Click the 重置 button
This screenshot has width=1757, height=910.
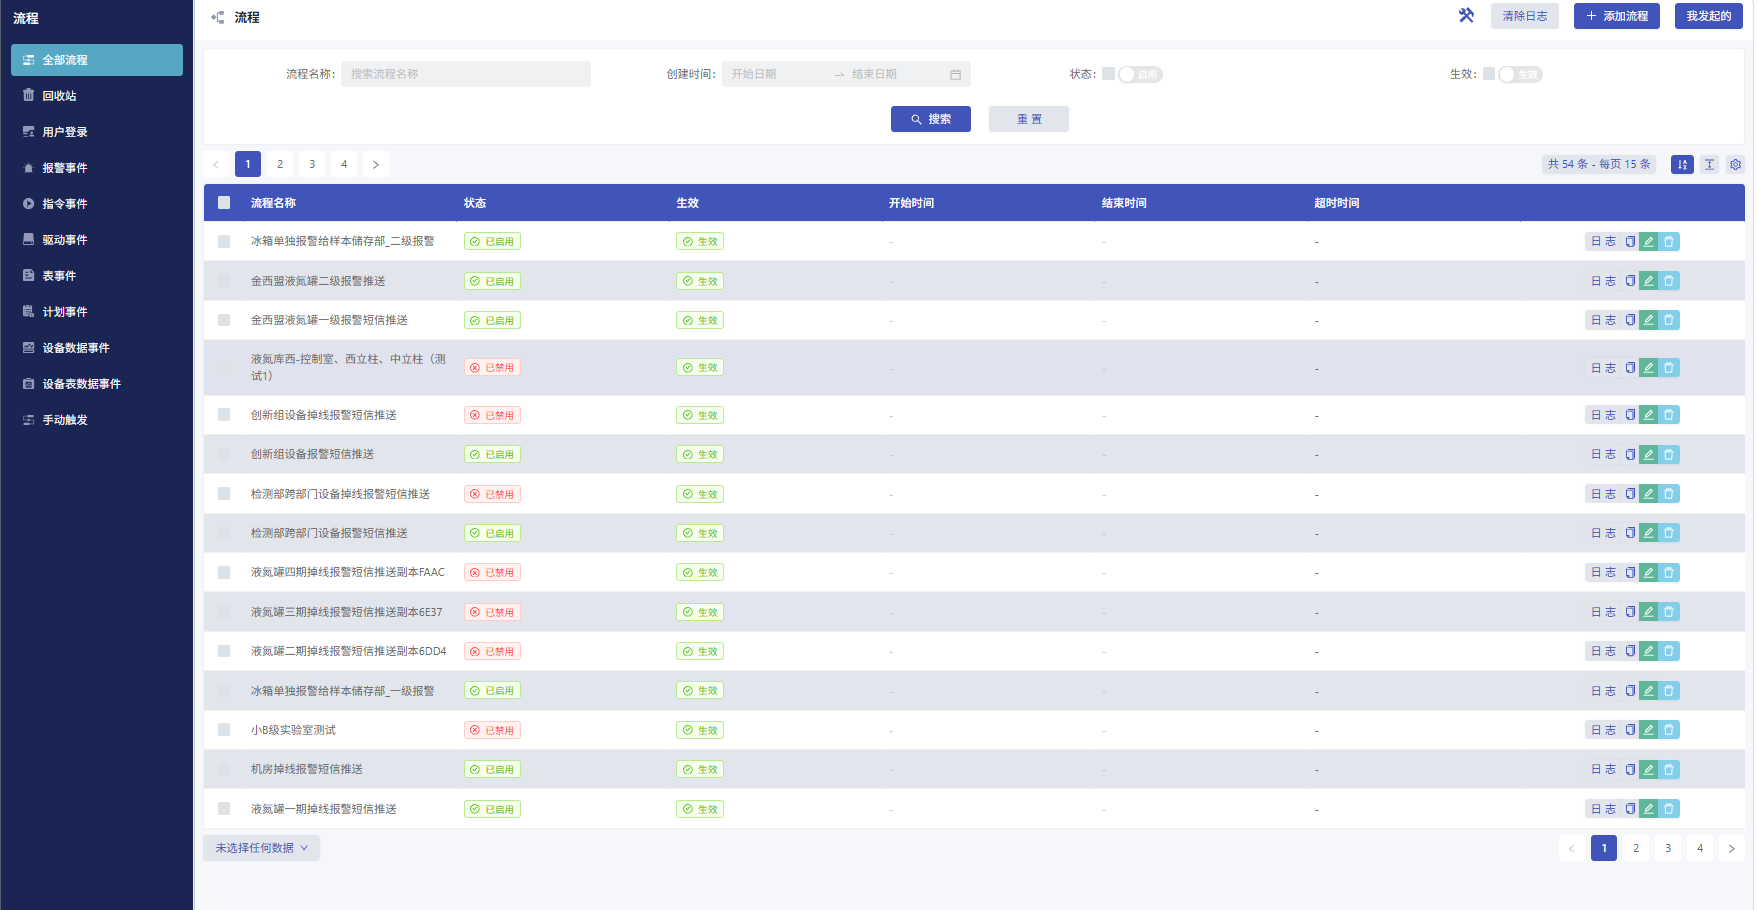click(x=1029, y=119)
